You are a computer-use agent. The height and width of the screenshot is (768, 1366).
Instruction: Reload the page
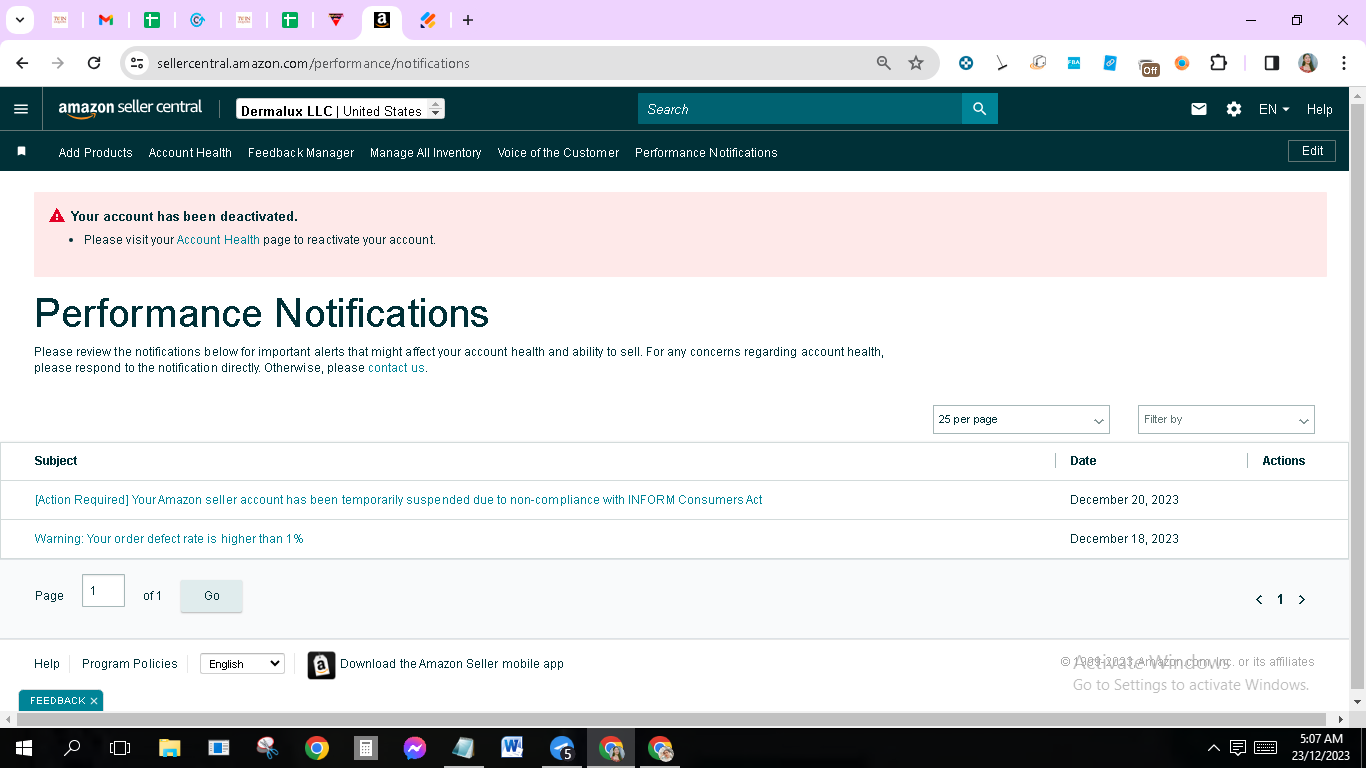click(94, 63)
